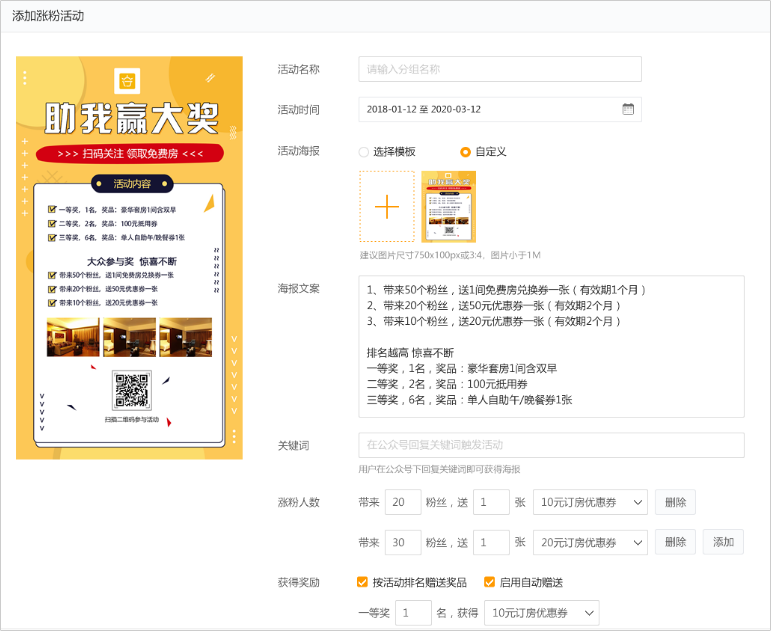Click 删除 button on the 20 fans row

675,502
